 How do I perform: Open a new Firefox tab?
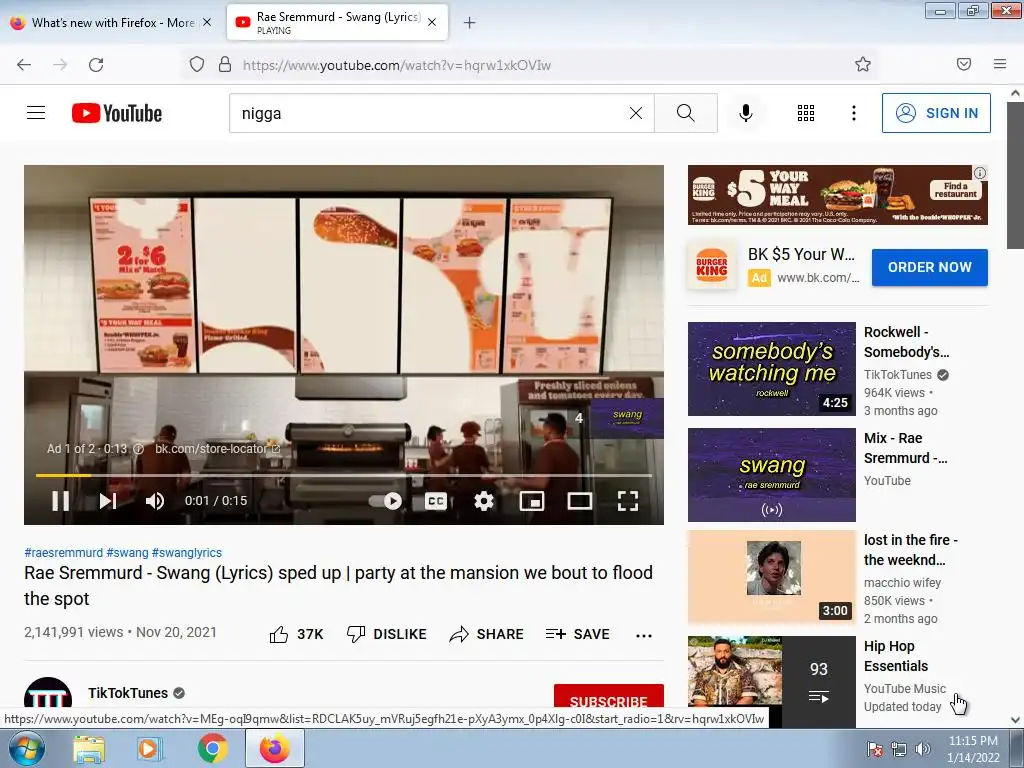click(469, 23)
